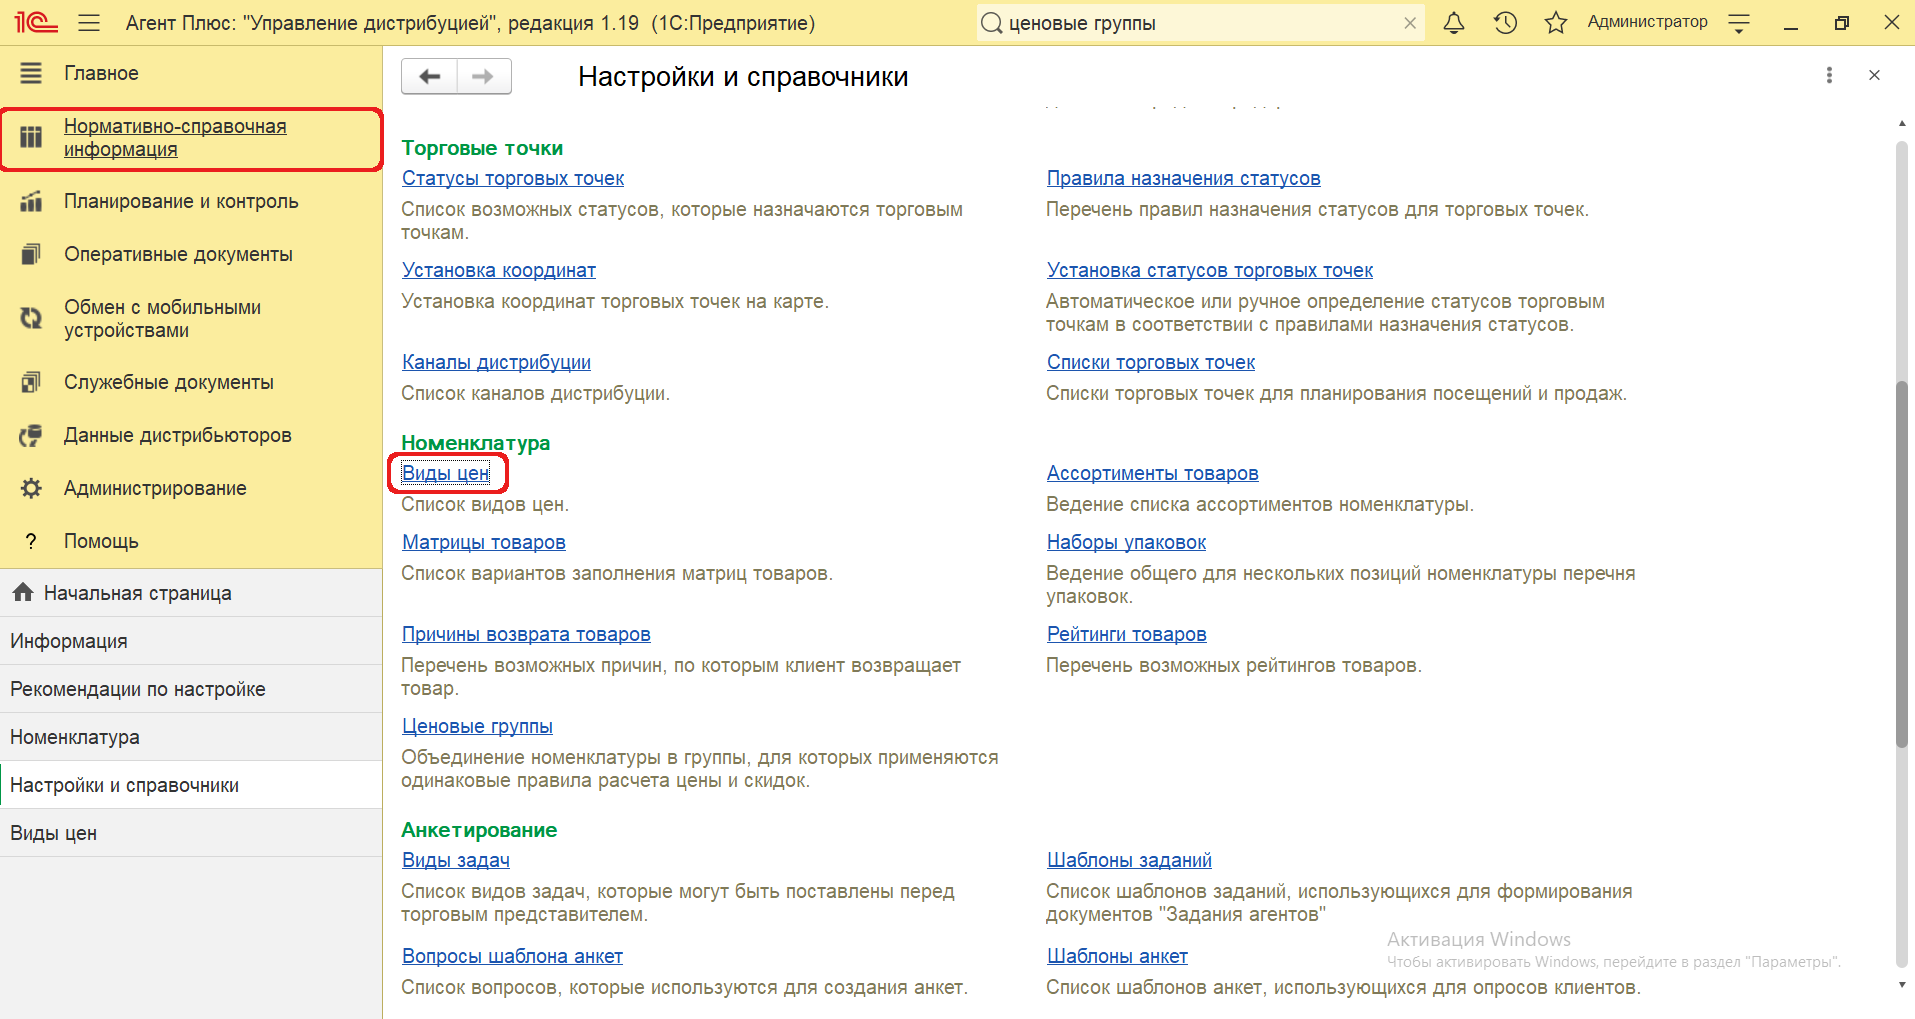Open Ассортименты товаров link

(1152, 473)
